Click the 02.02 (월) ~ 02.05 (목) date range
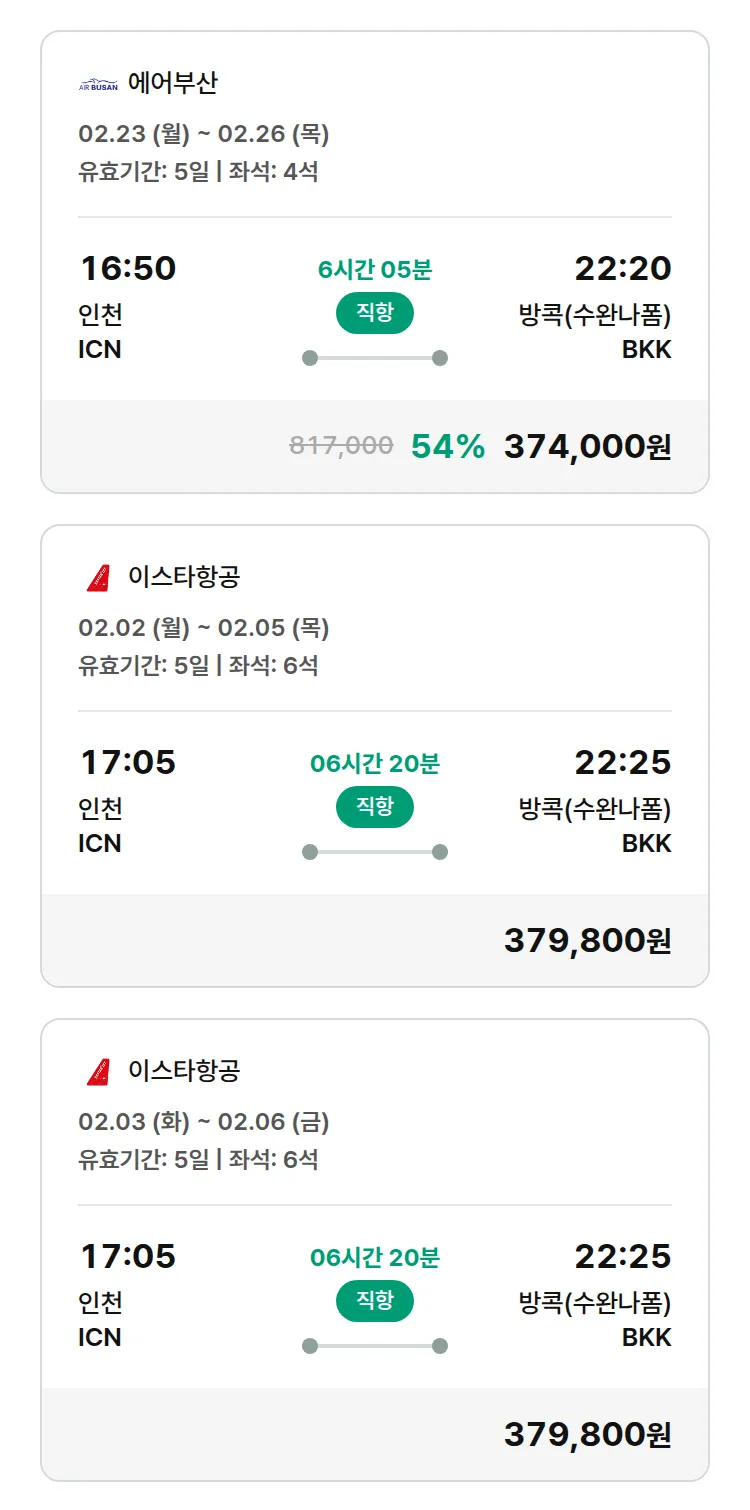 tap(204, 628)
